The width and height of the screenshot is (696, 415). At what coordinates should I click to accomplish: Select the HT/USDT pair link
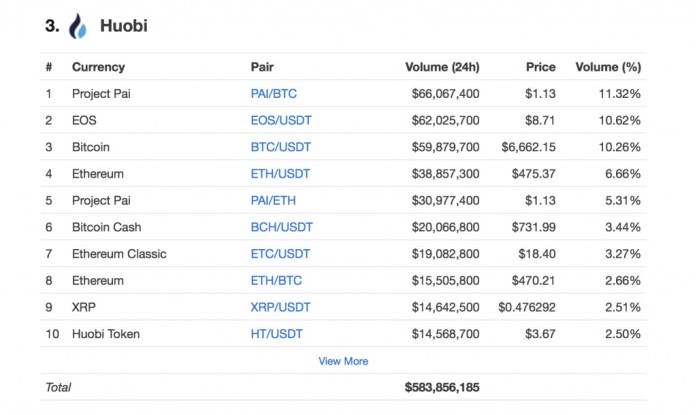277,333
